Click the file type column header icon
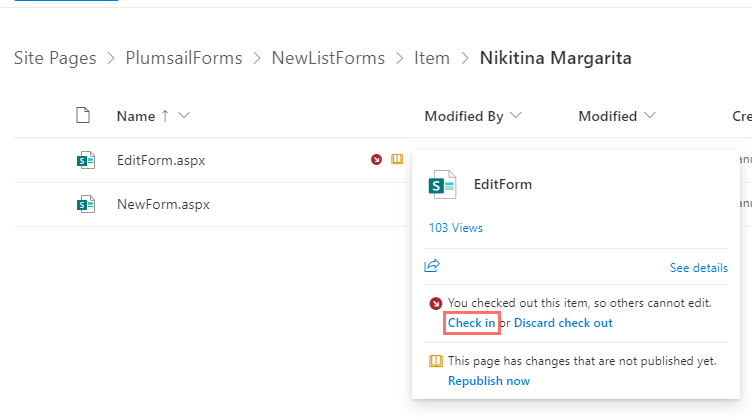The image size is (752, 420). coord(85,116)
